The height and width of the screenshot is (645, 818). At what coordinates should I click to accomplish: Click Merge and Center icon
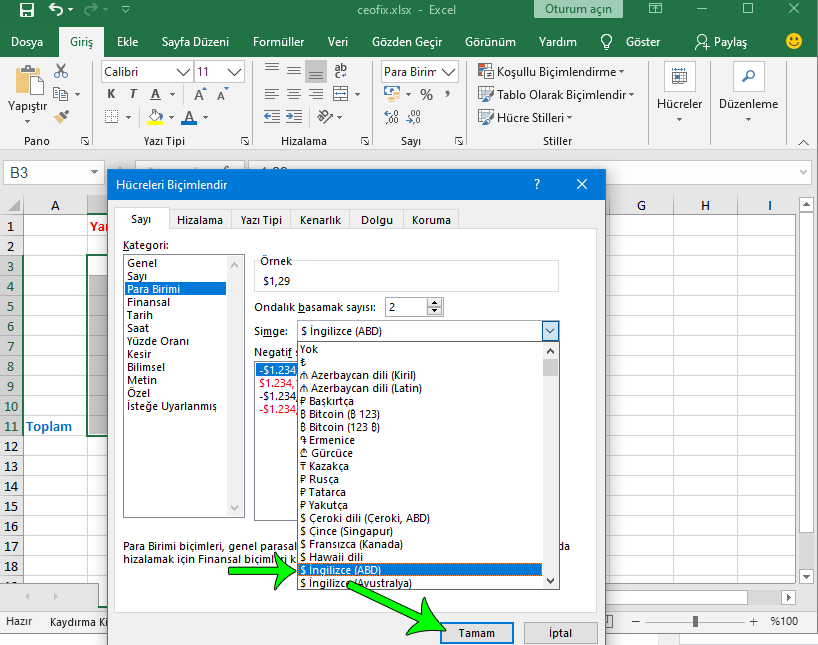click(341, 94)
